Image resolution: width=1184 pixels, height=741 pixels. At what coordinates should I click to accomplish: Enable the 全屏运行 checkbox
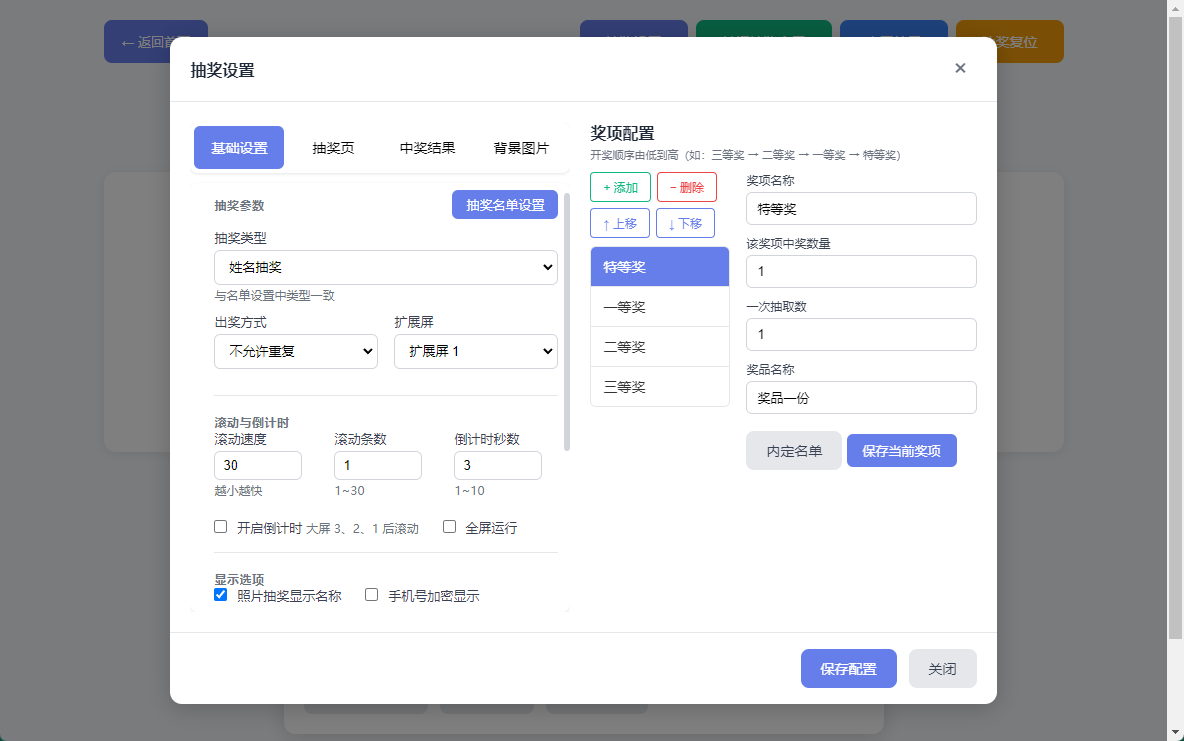449,526
